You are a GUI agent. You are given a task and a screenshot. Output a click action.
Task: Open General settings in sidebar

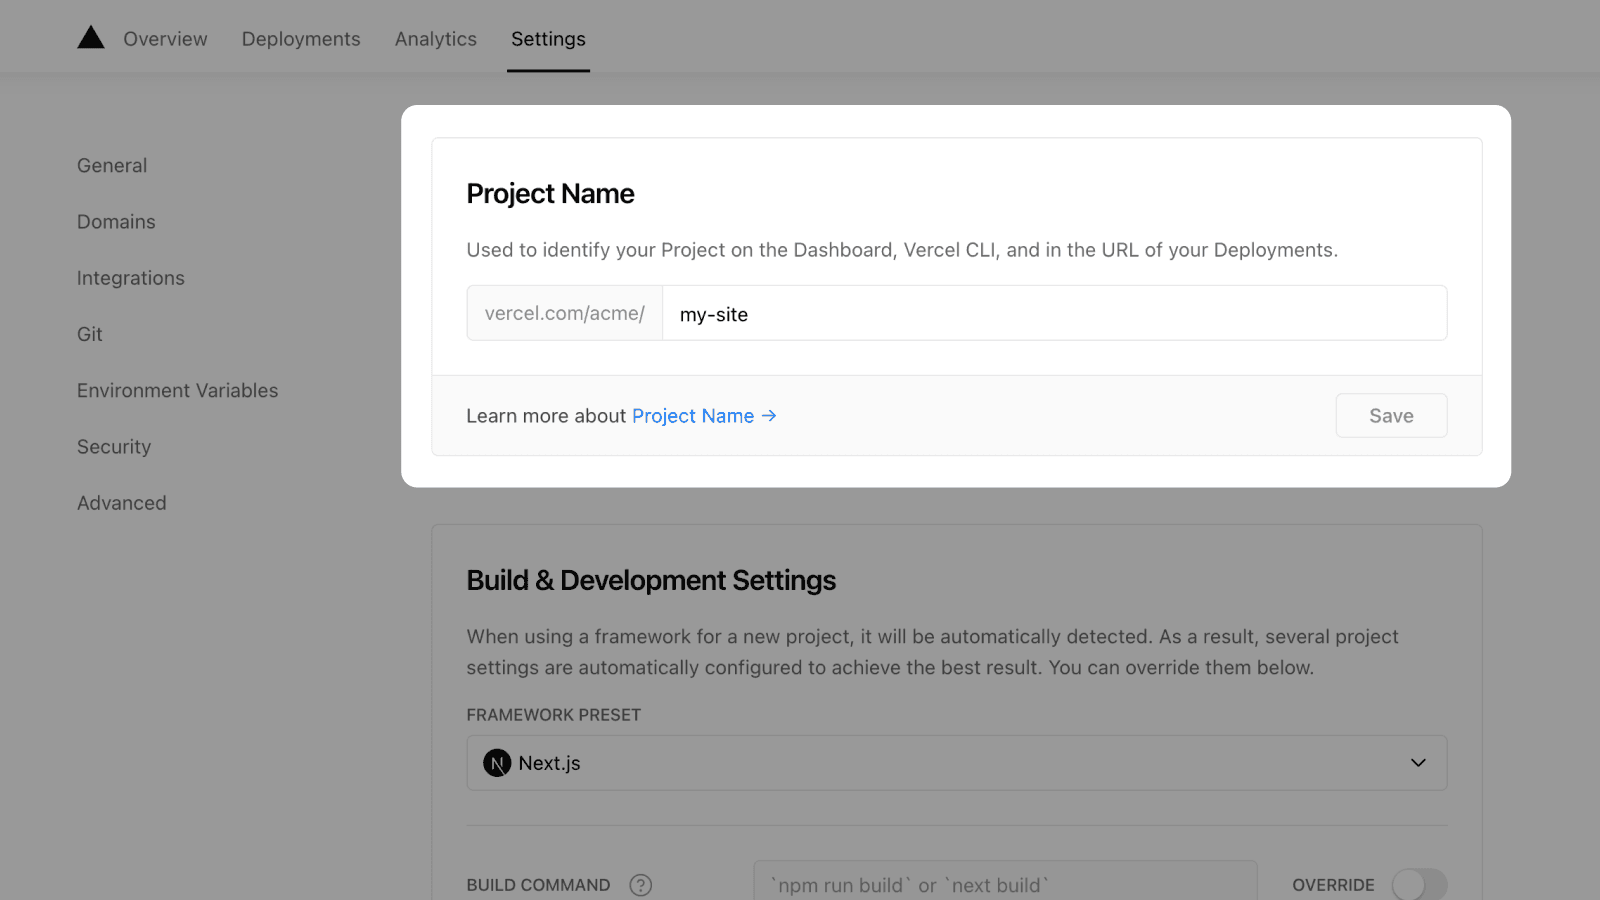112,166
